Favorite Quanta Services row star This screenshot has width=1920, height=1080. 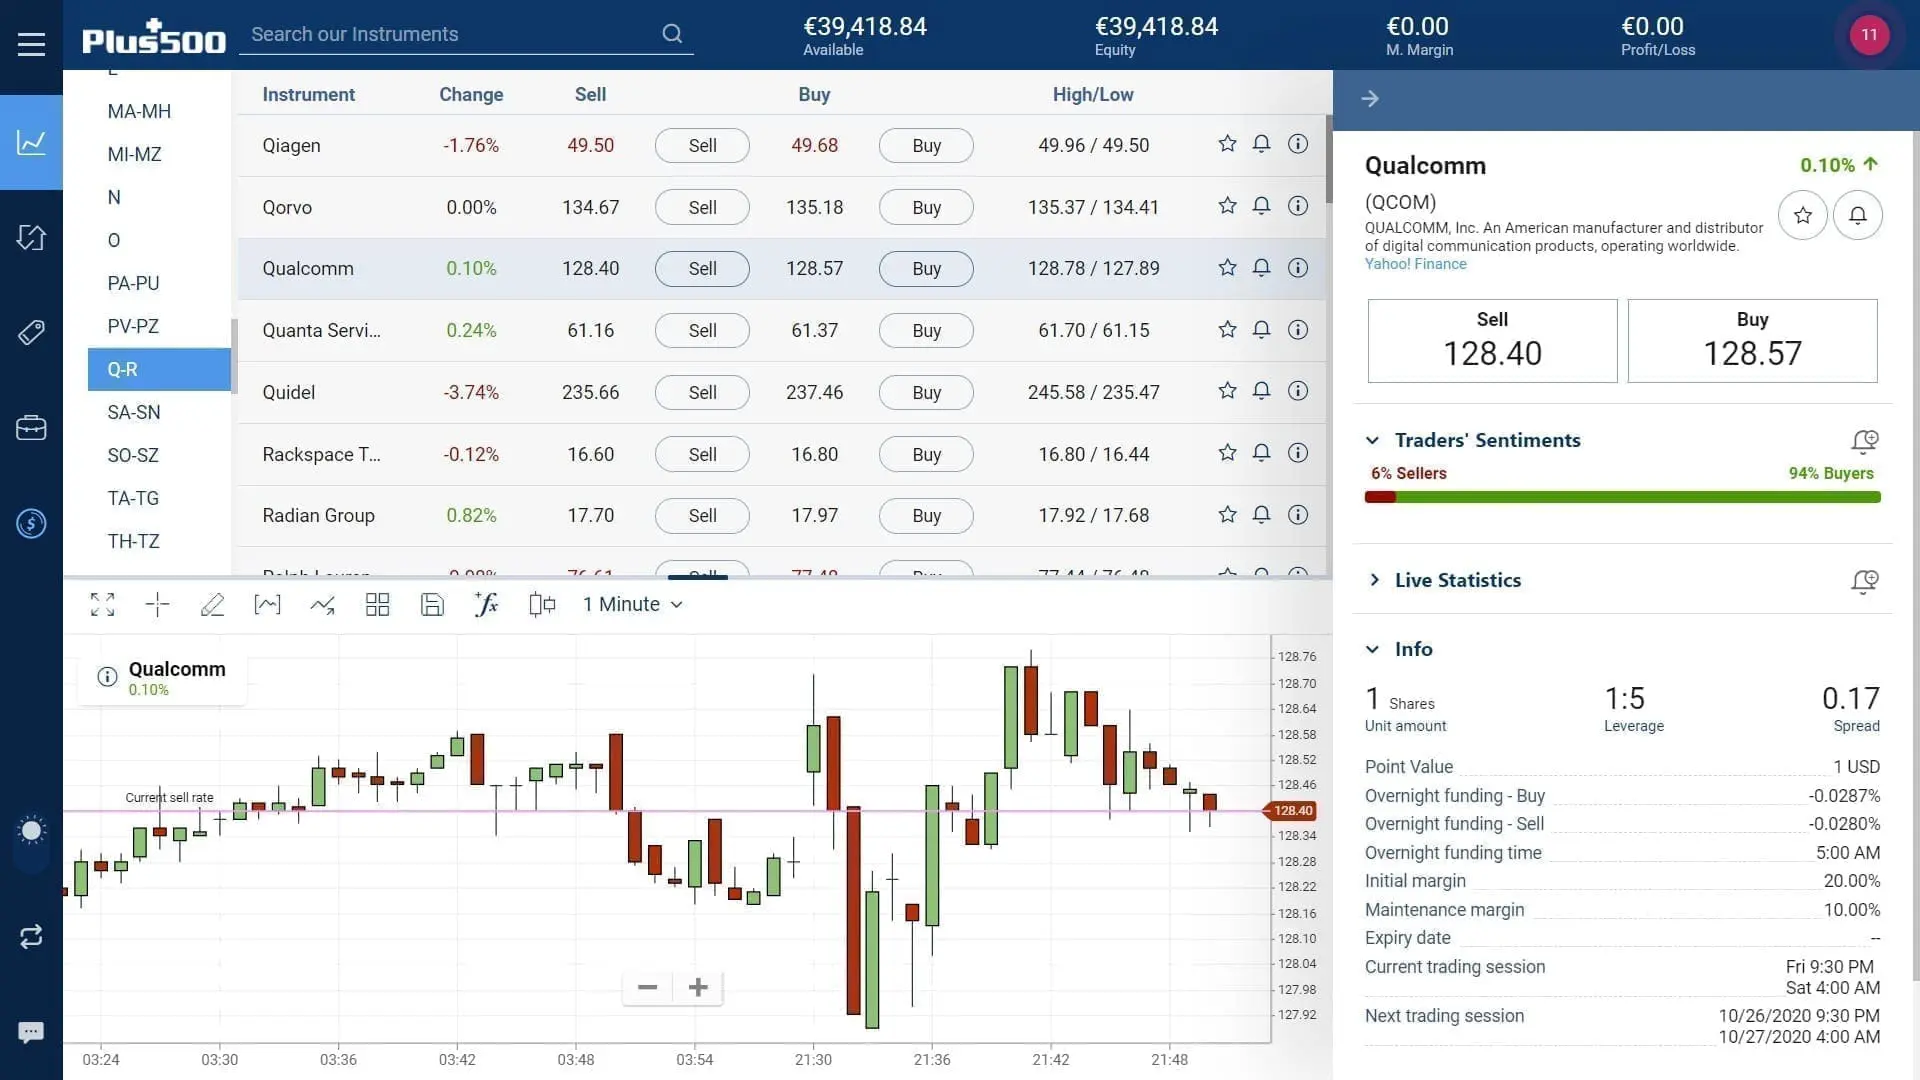[x=1227, y=330]
